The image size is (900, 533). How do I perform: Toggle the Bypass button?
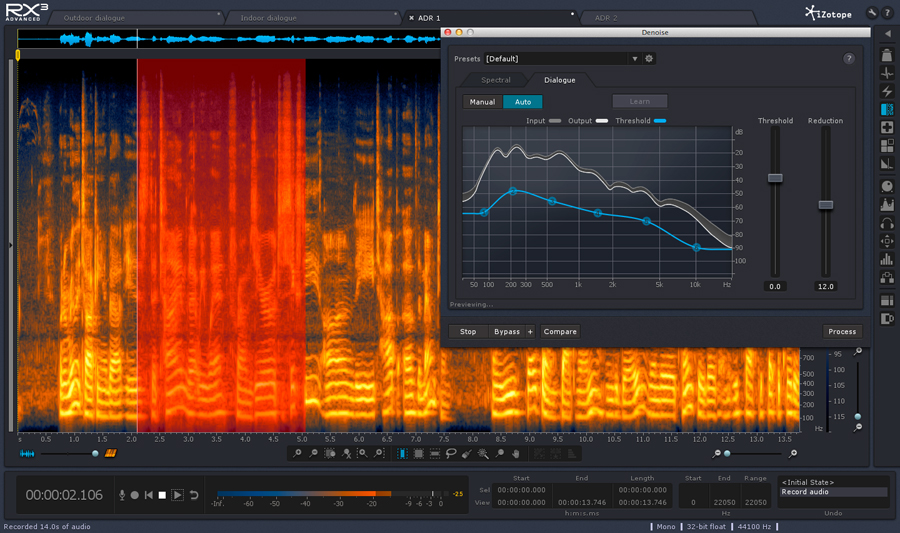(507, 332)
